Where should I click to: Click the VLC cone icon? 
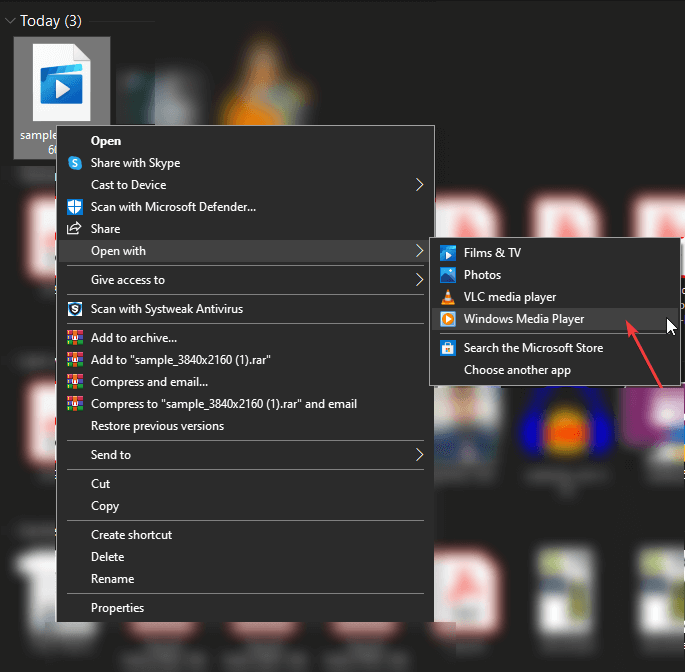[448, 297]
